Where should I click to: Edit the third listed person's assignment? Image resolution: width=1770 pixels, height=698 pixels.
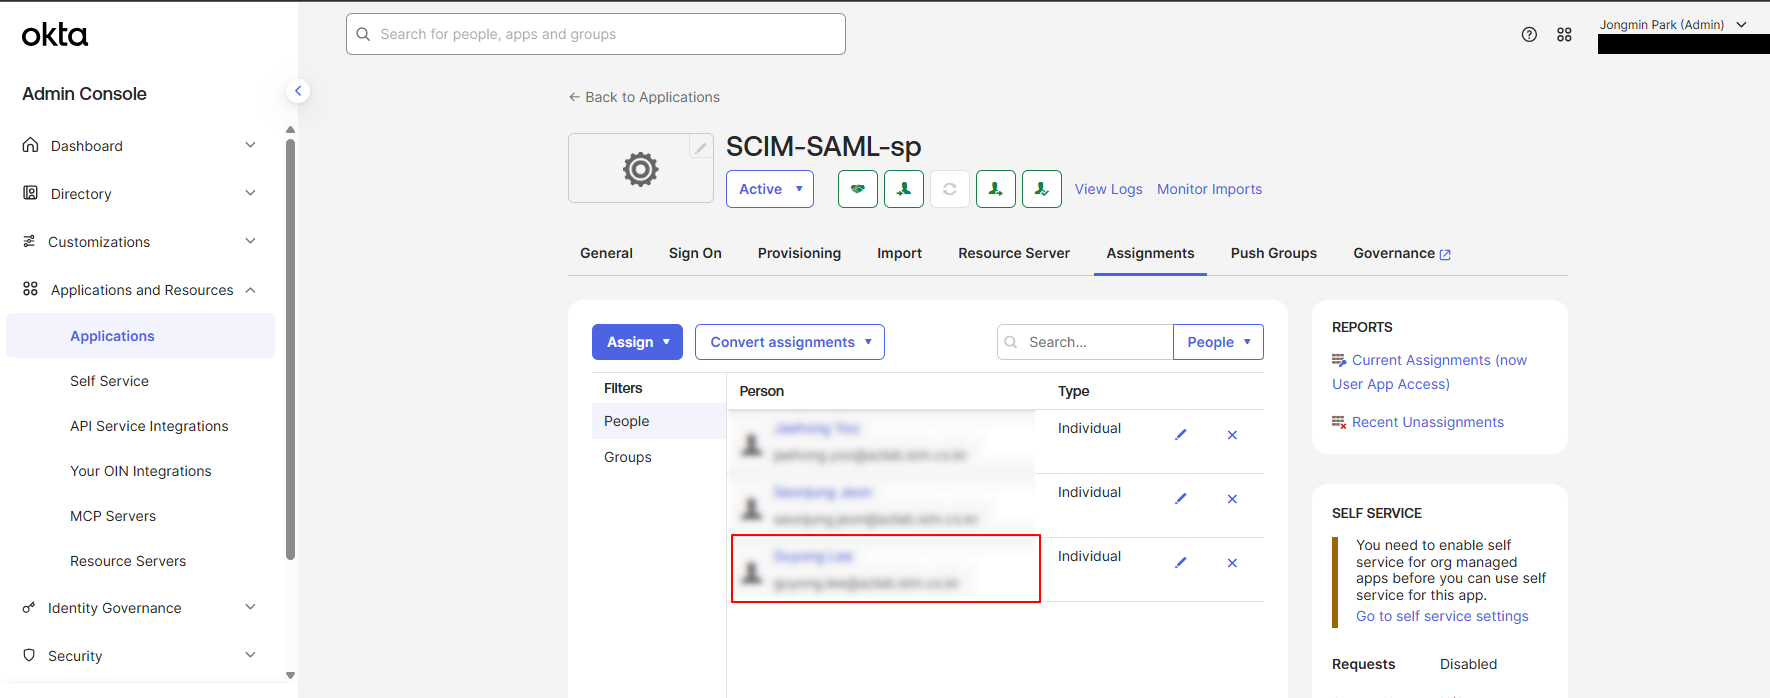(x=1181, y=563)
